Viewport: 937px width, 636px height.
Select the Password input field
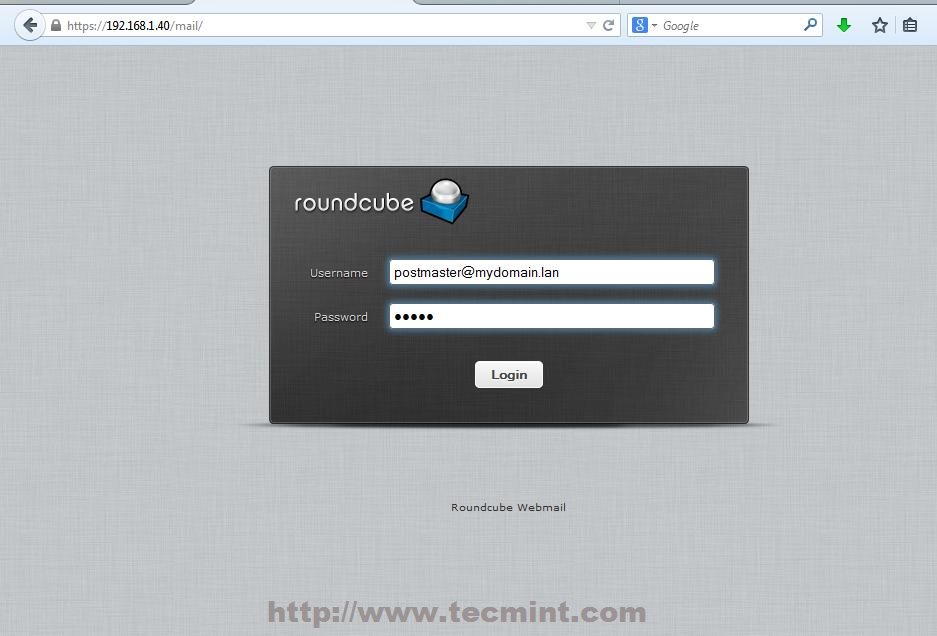coord(551,315)
